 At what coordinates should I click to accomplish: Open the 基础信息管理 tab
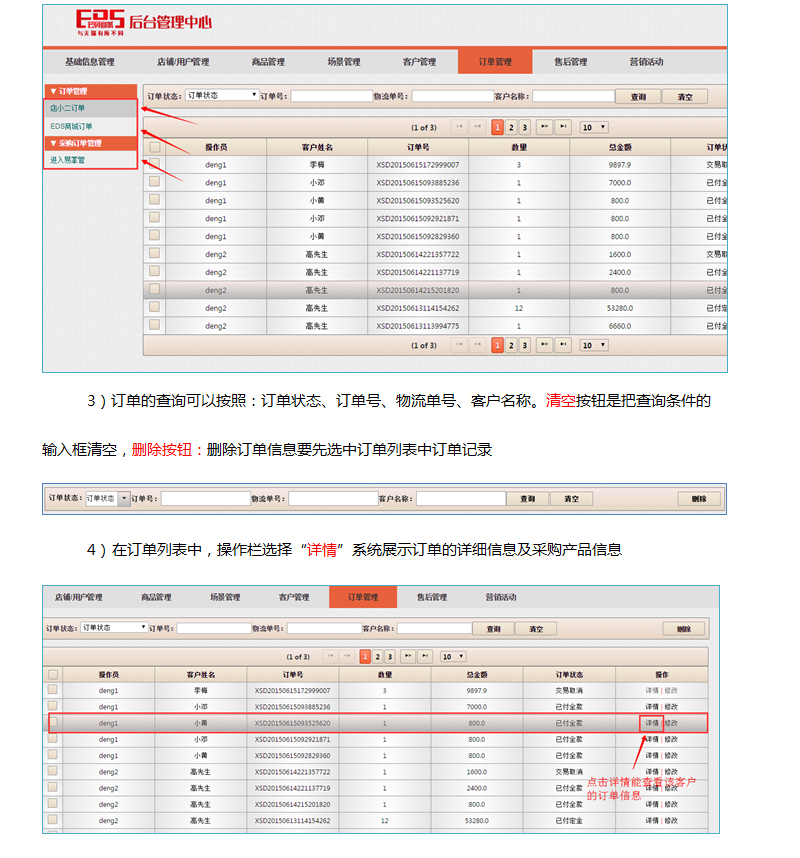pyautogui.click(x=90, y=62)
